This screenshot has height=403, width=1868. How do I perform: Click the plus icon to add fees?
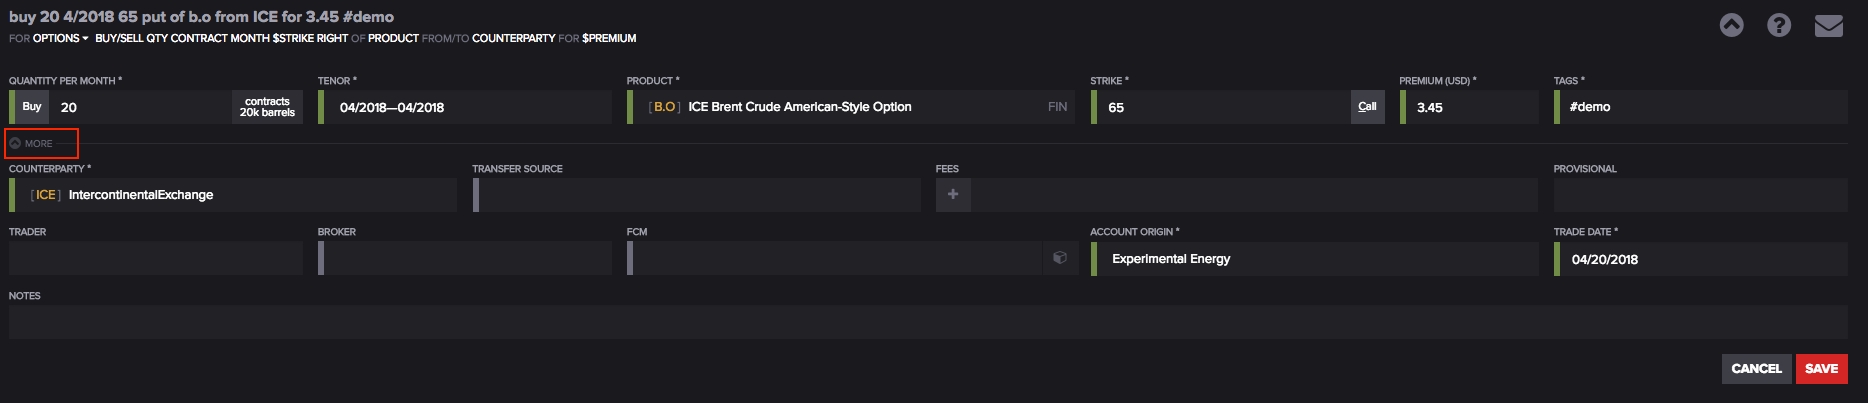(x=953, y=195)
